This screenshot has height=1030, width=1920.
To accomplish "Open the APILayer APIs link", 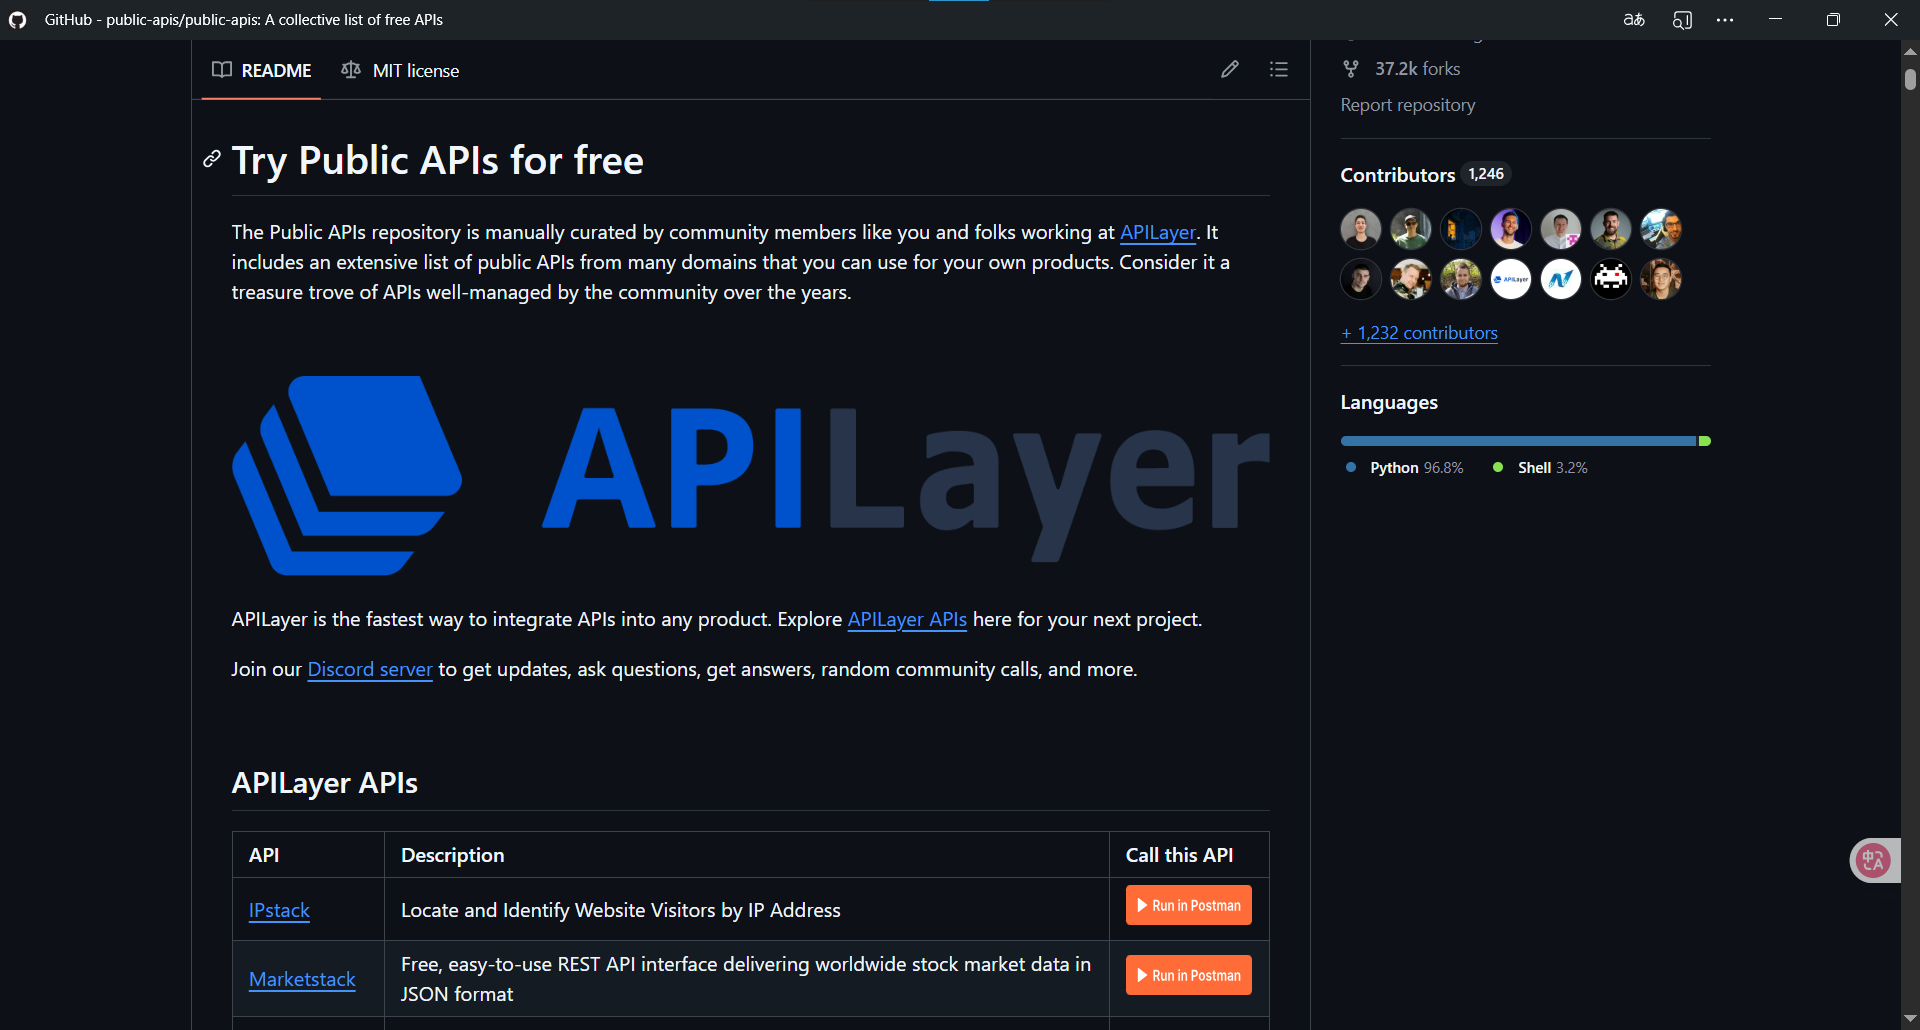I will (907, 619).
